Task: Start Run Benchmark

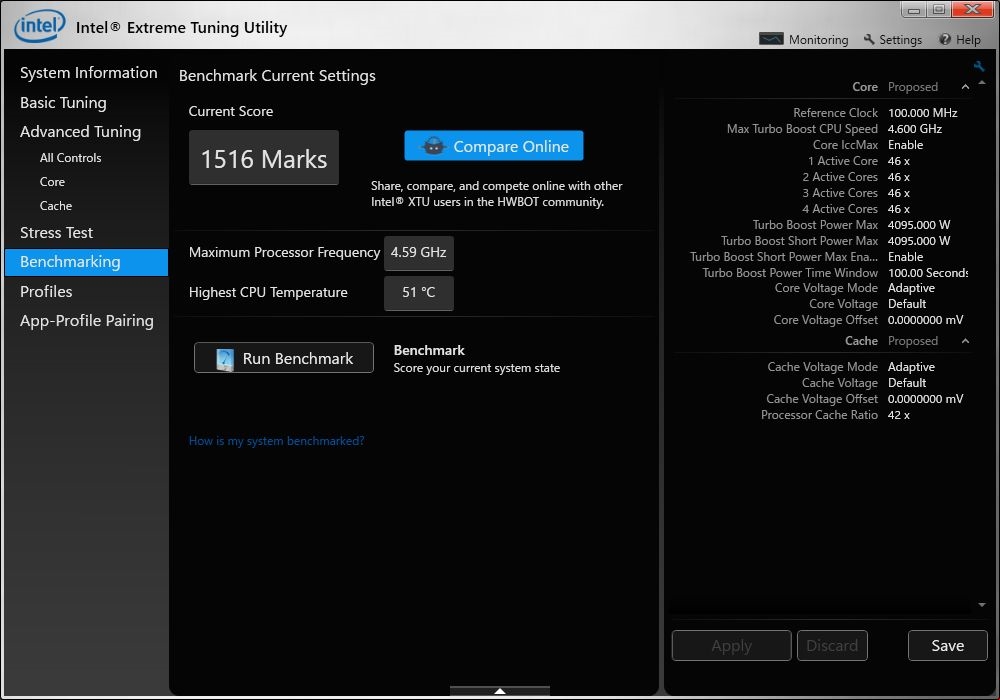Action: pyautogui.click(x=284, y=358)
